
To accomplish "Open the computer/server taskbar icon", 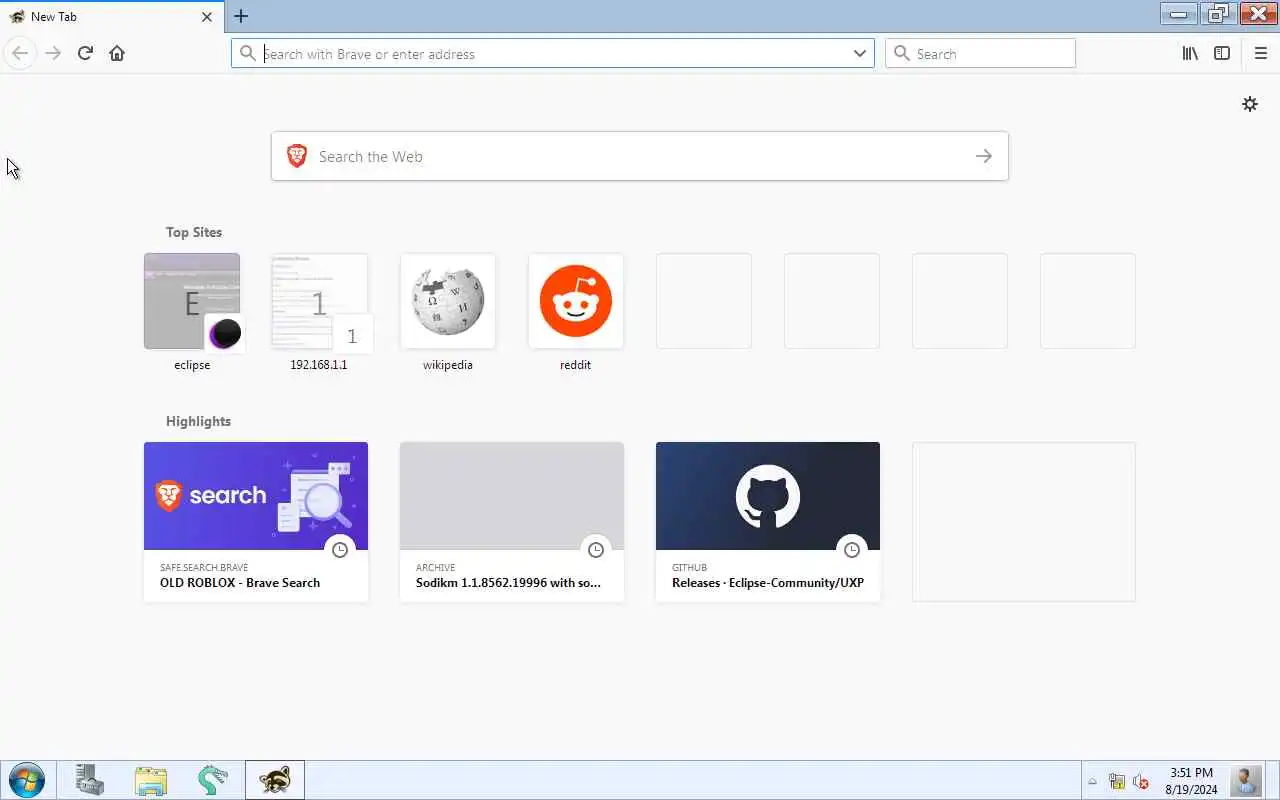I will (x=89, y=780).
